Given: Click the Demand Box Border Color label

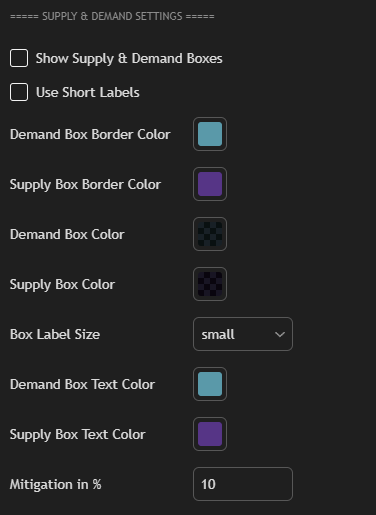Looking at the screenshot, I should coord(90,134).
